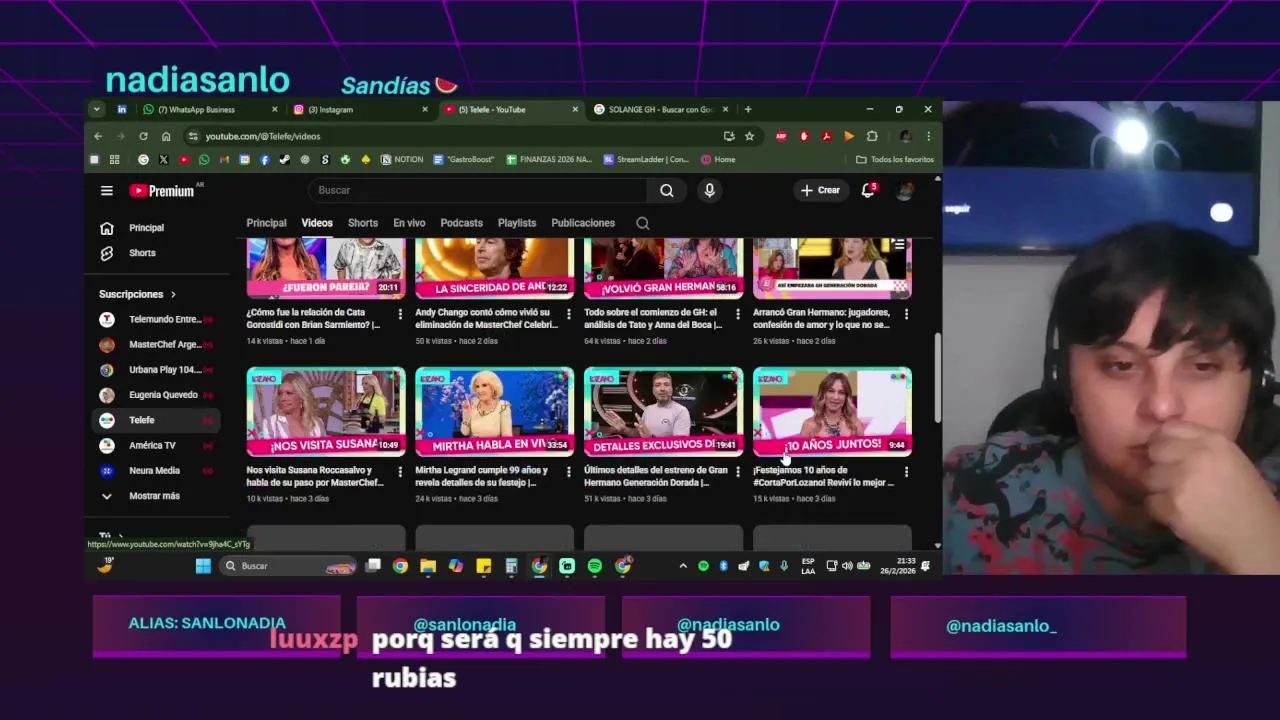The height and width of the screenshot is (720, 1280).
Task: Open Telemundo Entre... subscription
Action: pyautogui.click(x=155, y=320)
